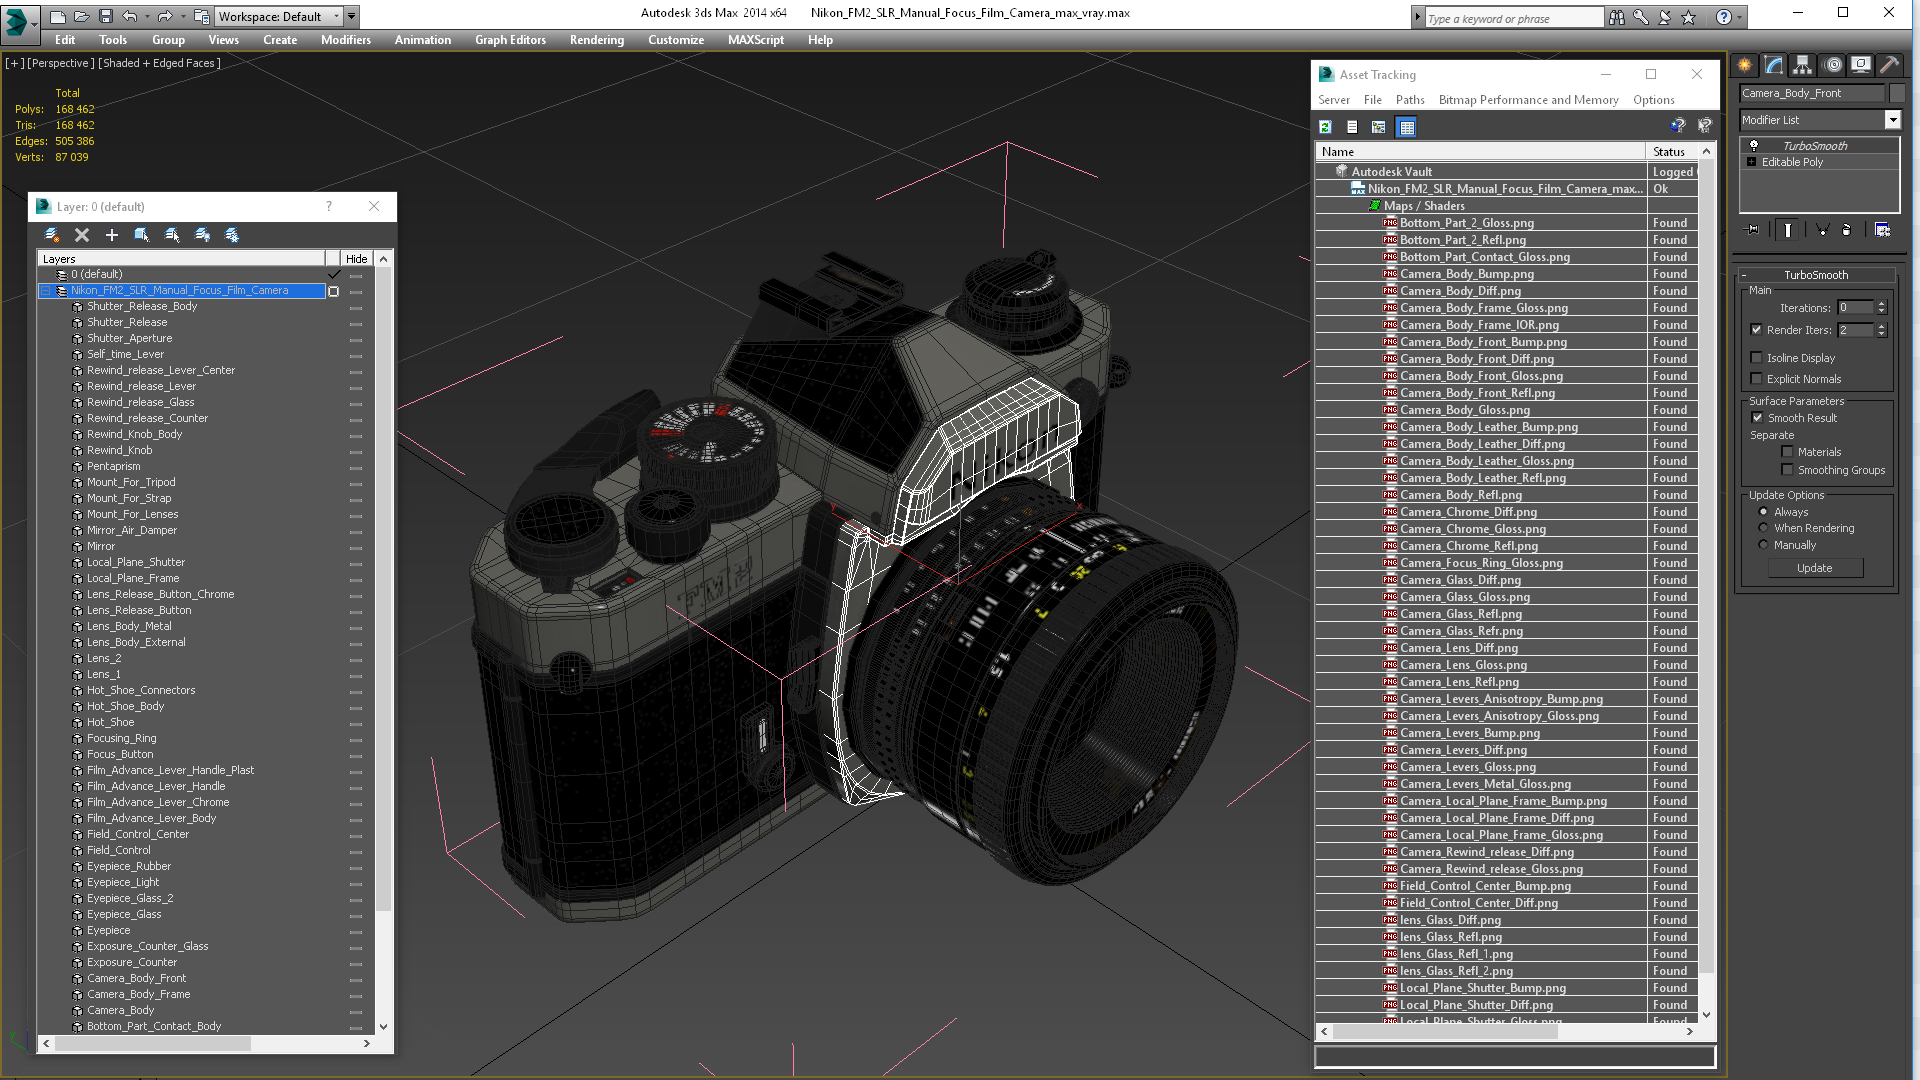The image size is (1920, 1080).
Task: Click the Refresh icon in Asset Tracking
Action: (x=1325, y=127)
